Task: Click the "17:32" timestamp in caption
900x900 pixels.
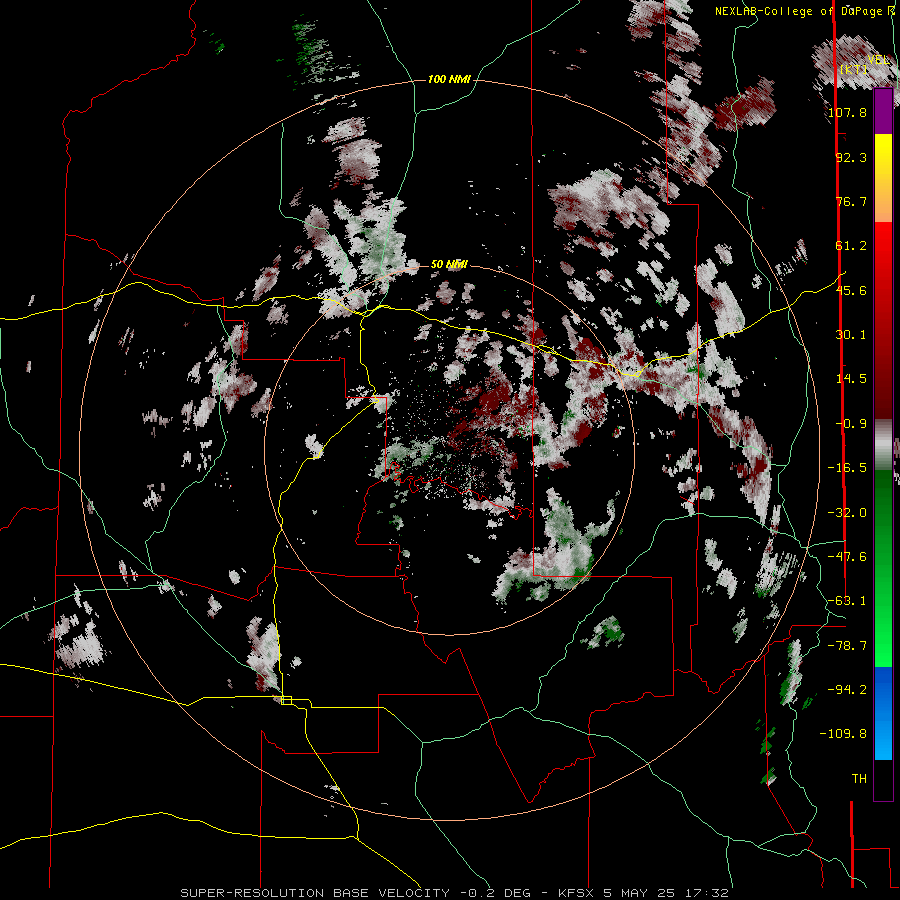Action: point(709,893)
